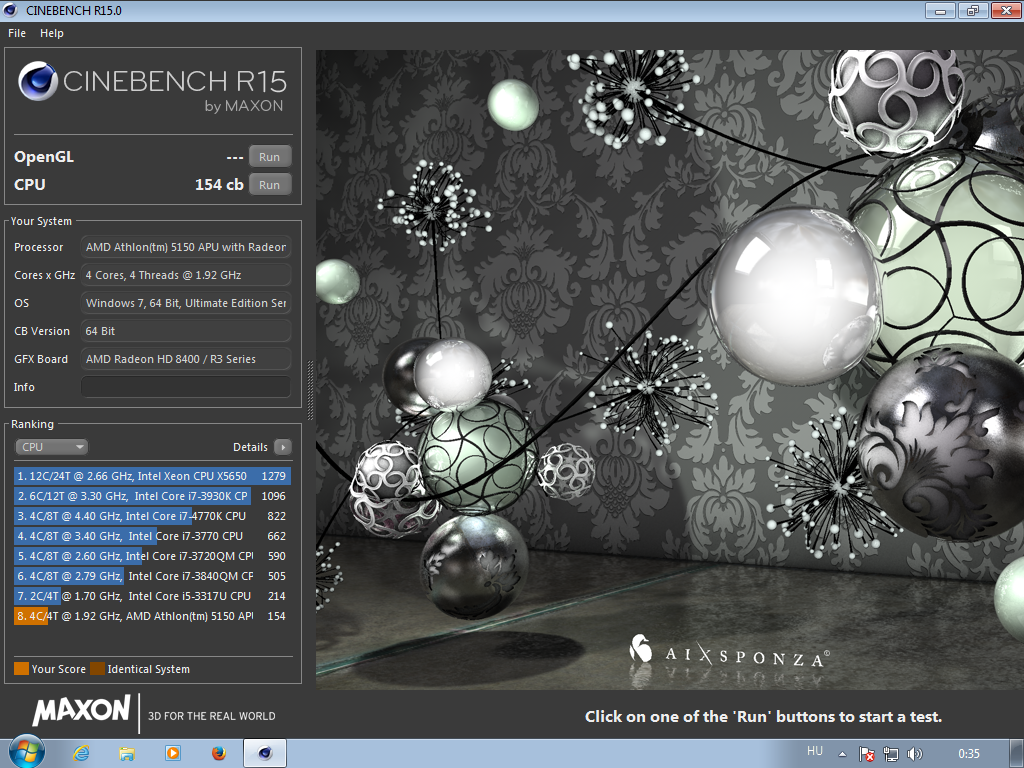The width and height of the screenshot is (1024, 768).
Task: Click the Cinebench R15 logo icon
Action: coord(38,82)
